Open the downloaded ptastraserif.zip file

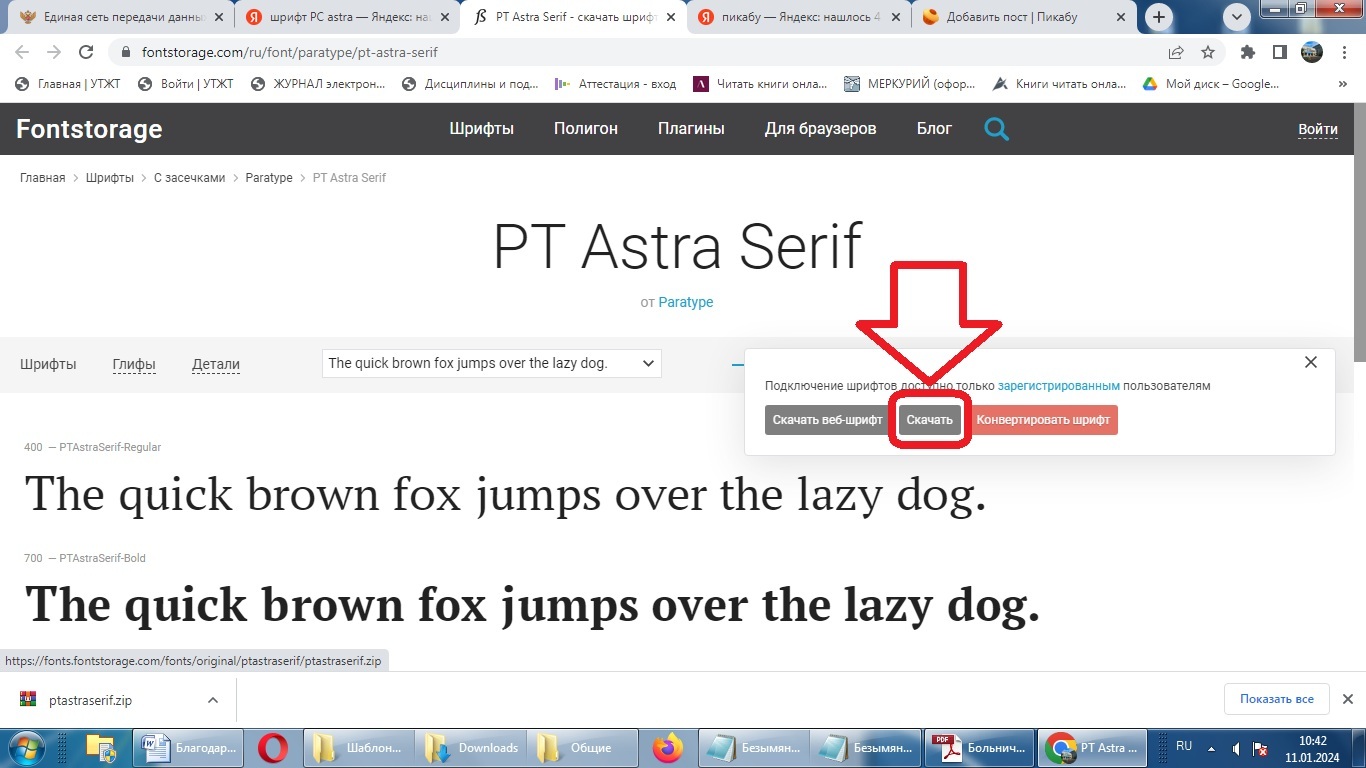click(90, 700)
